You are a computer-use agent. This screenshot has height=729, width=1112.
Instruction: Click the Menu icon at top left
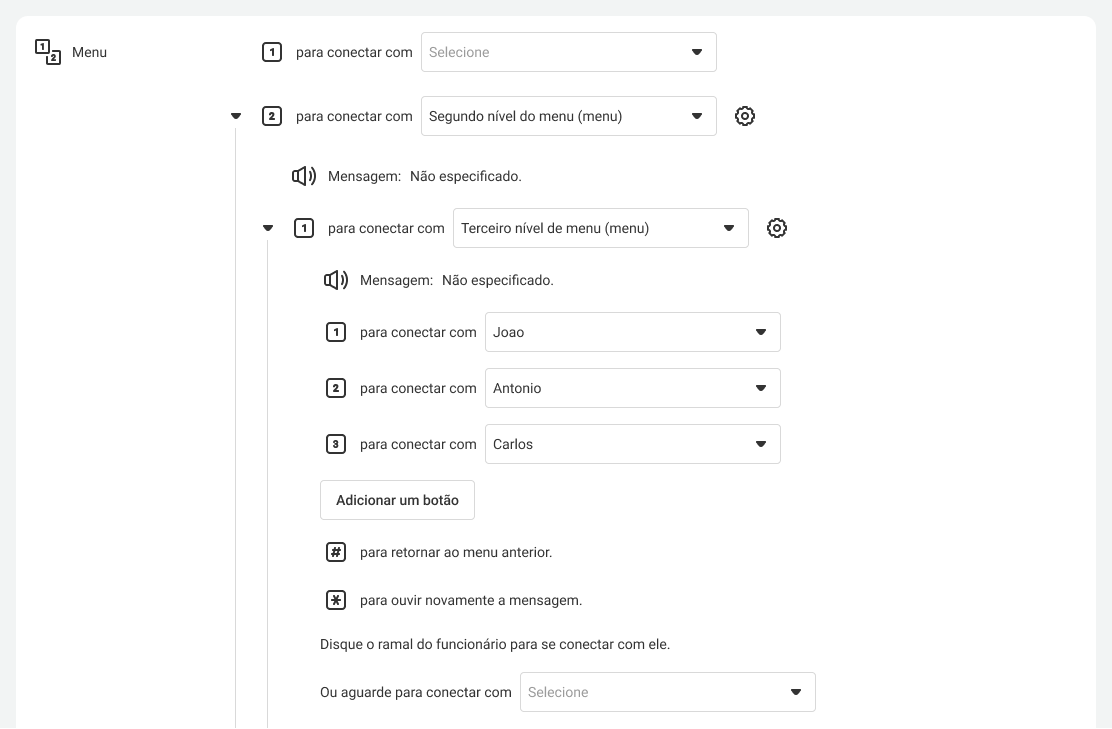point(48,52)
